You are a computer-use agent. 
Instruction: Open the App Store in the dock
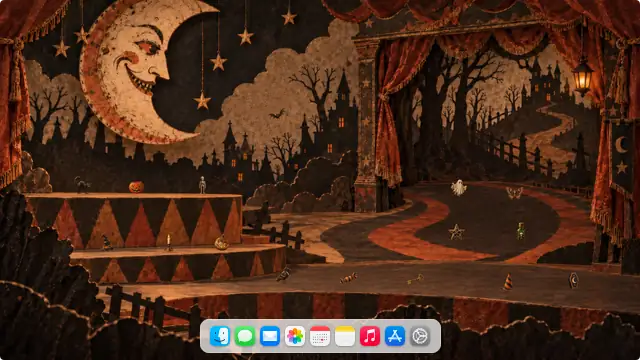(395, 336)
